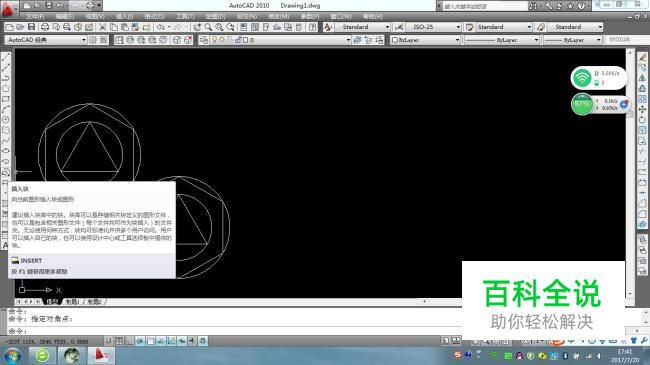Screen dimensions: 650x365
Task: Click the Undo arrow icon
Action: [x=161, y=27]
